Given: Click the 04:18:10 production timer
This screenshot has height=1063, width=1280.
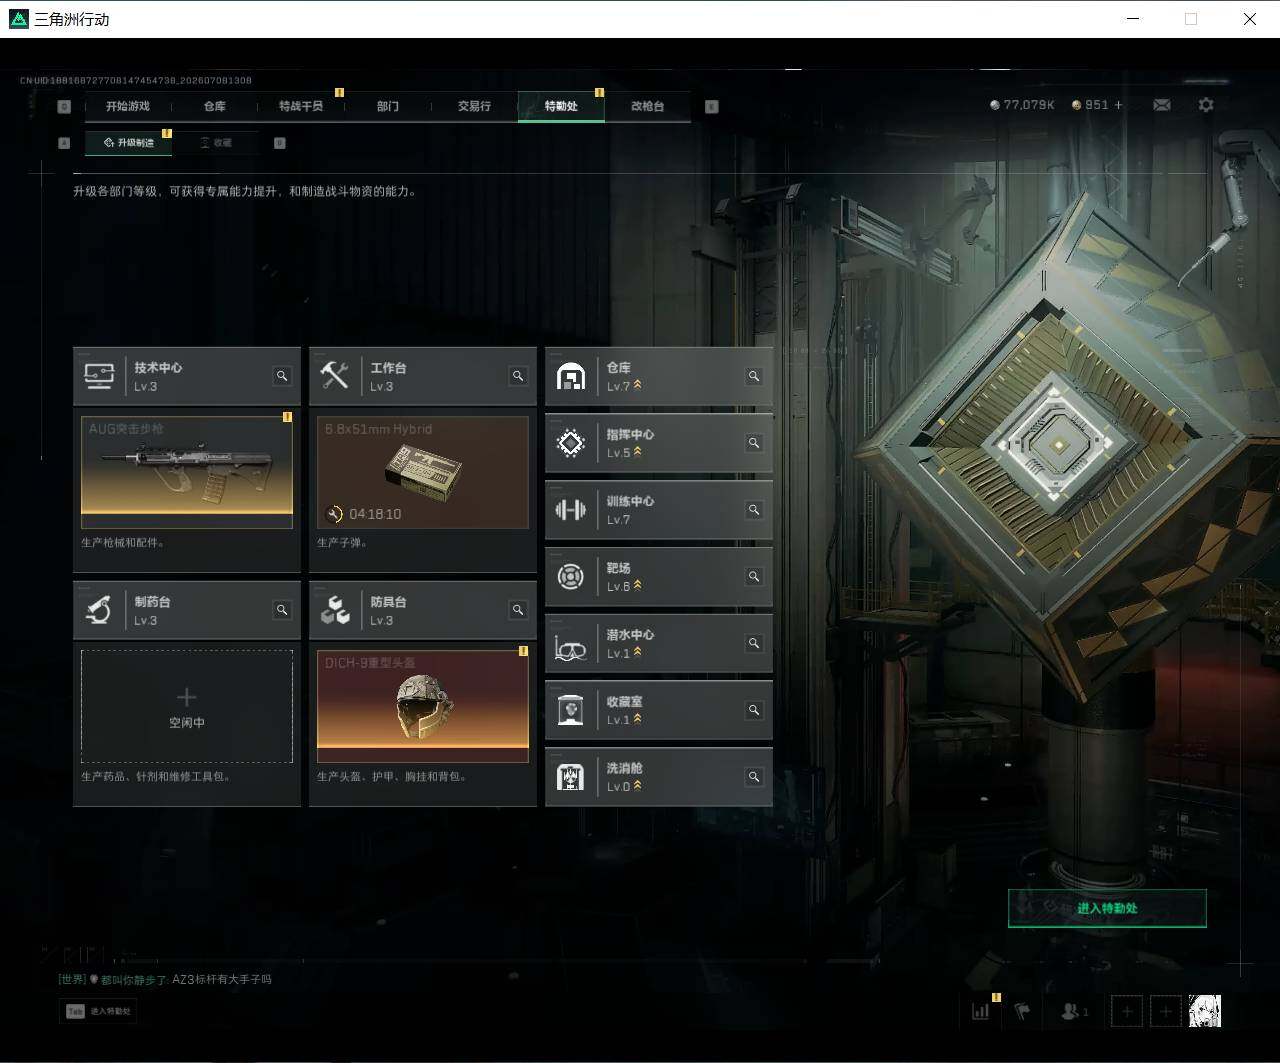Looking at the screenshot, I should click(x=375, y=514).
